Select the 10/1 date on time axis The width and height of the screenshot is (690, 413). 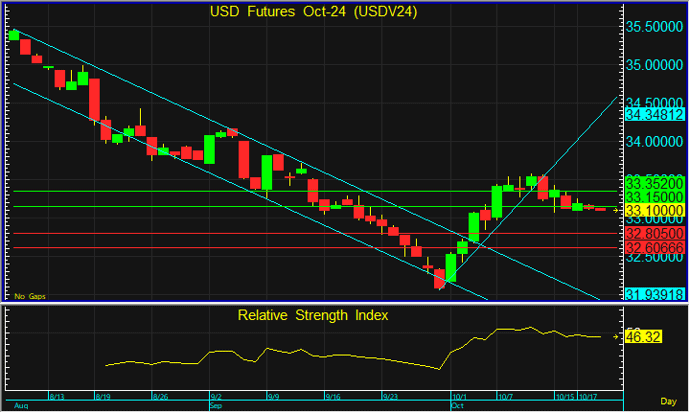tap(460, 397)
